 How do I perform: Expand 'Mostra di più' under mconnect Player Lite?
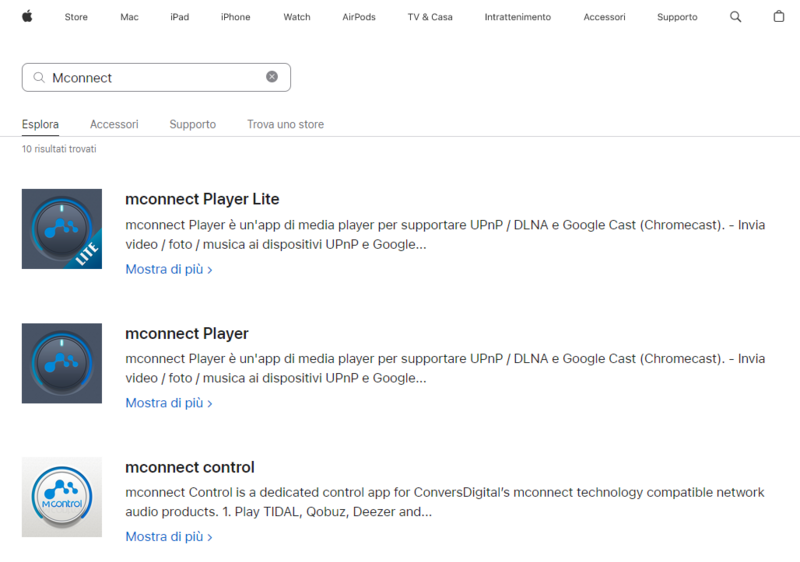pyautogui.click(x=168, y=269)
